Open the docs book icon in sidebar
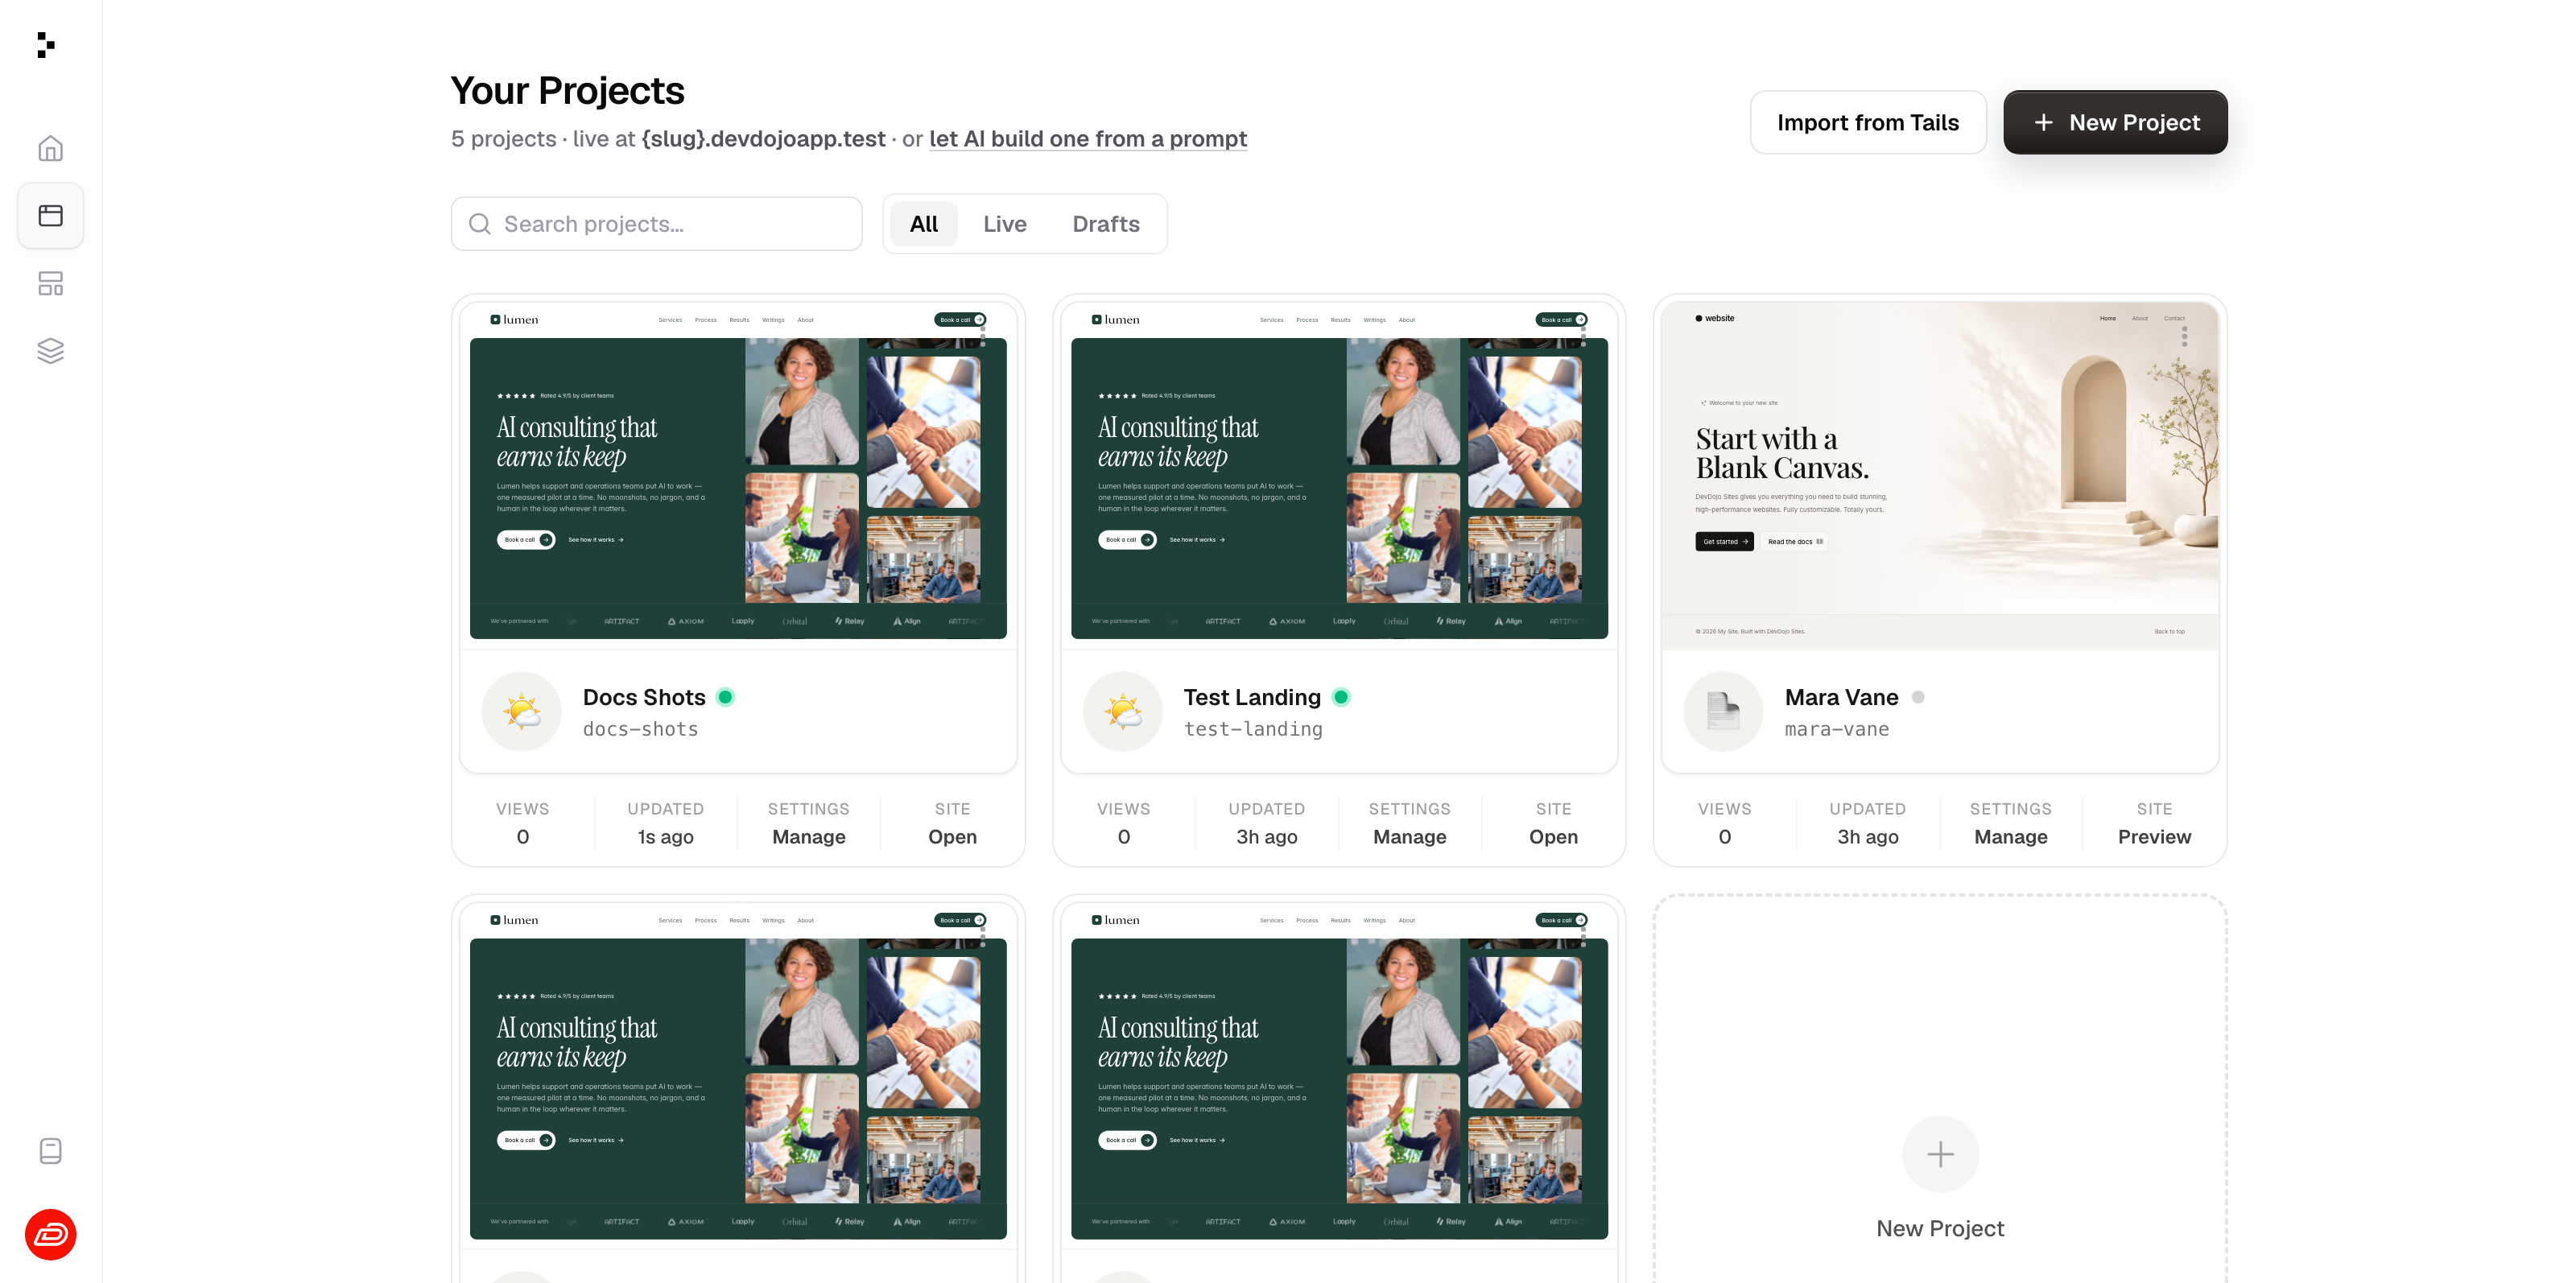 pyautogui.click(x=50, y=1151)
